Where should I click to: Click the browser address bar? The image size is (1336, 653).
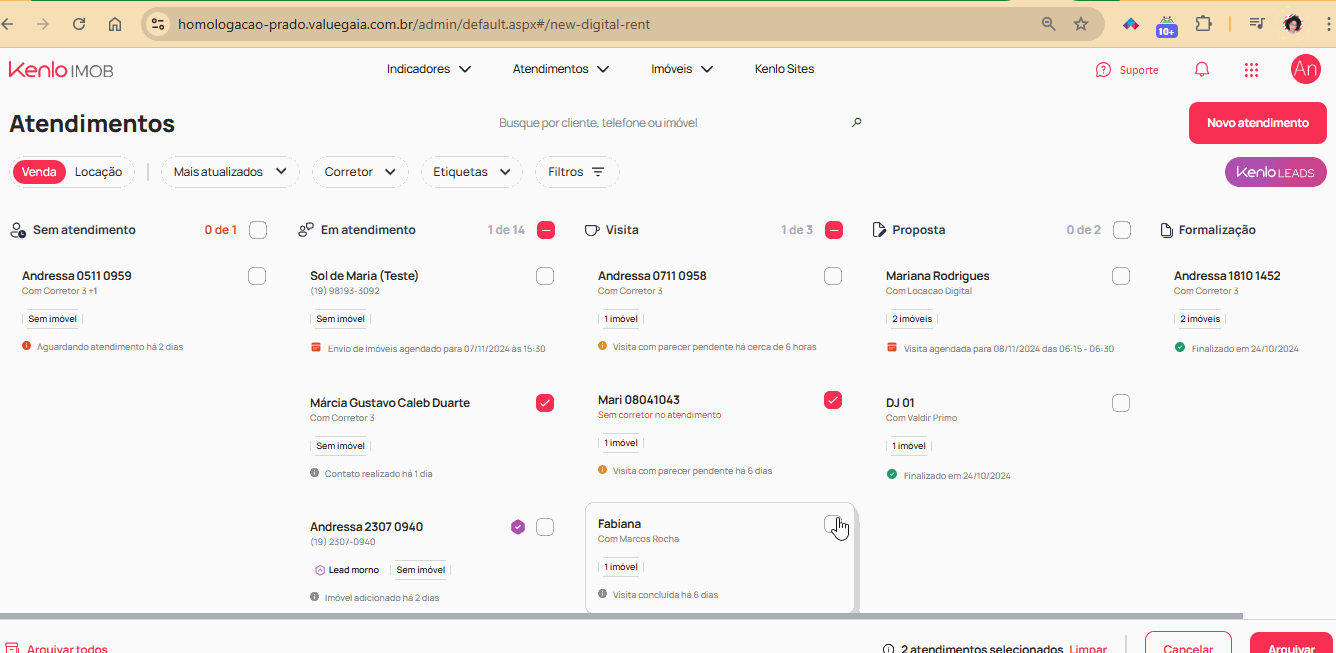600,23
